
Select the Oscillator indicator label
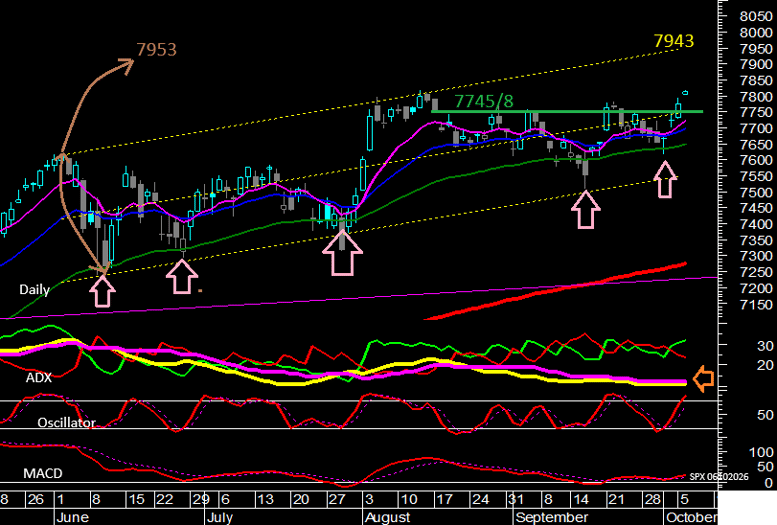pyautogui.click(x=66, y=422)
